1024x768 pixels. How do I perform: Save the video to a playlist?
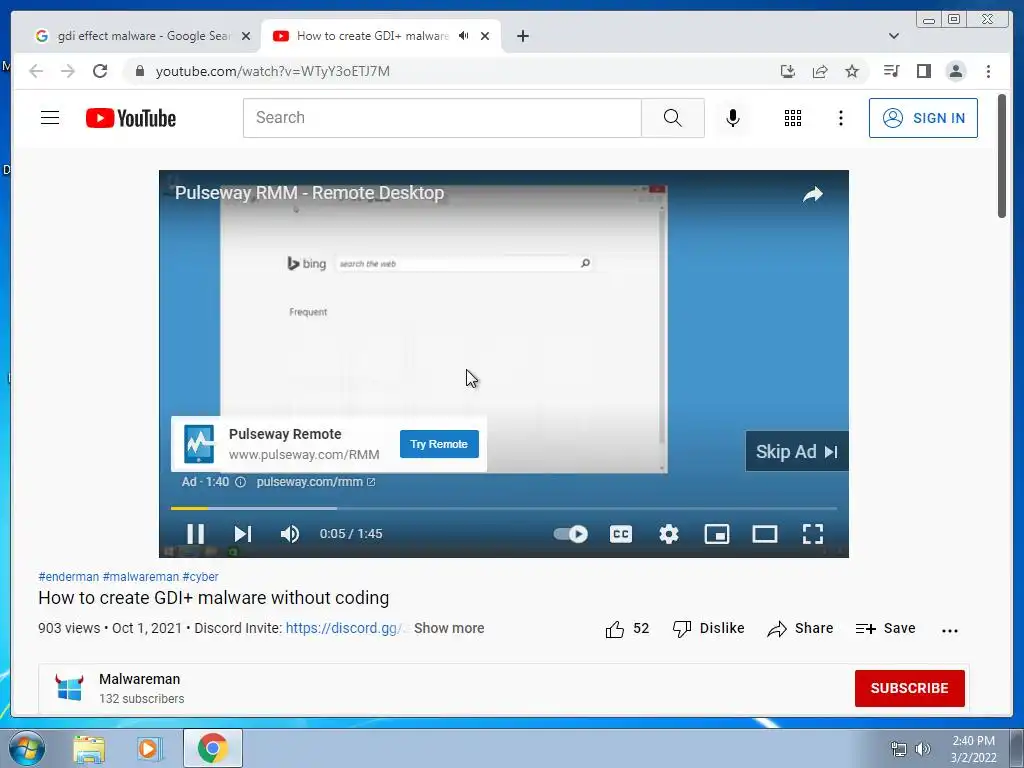[886, 628]
